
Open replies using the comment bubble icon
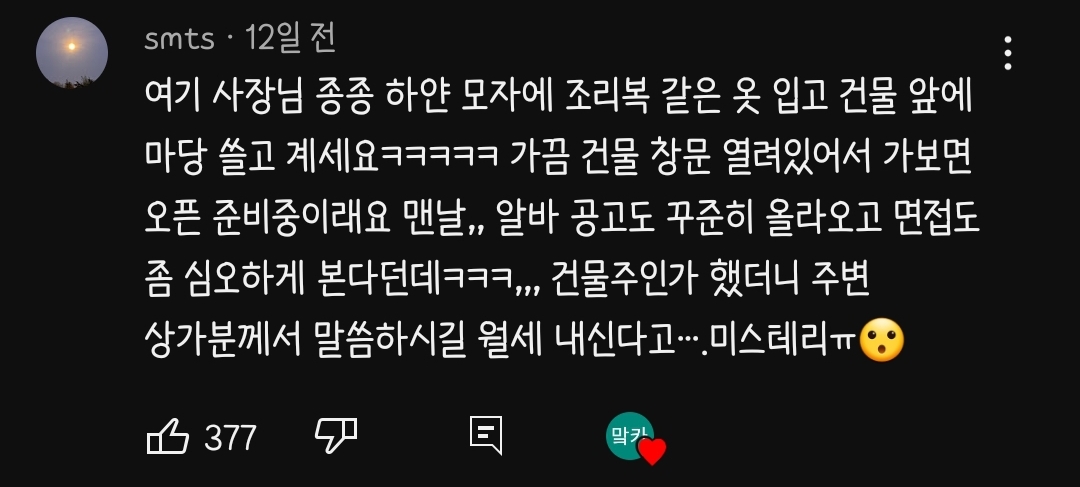point(486,436)
